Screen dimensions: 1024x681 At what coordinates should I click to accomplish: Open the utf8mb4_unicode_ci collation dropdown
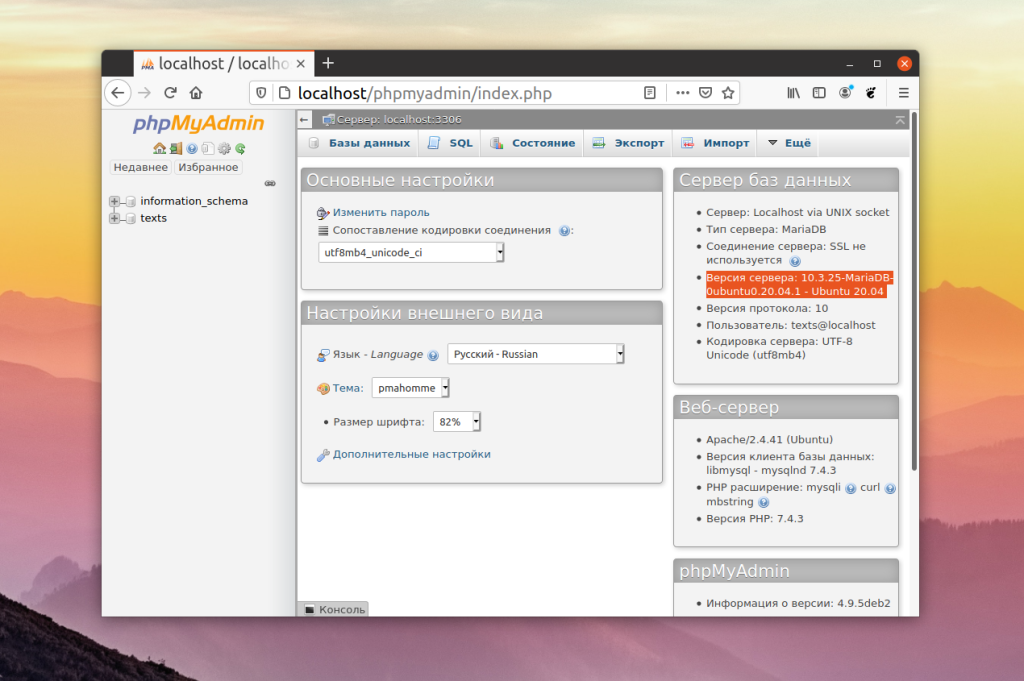[x=411, y=253]
